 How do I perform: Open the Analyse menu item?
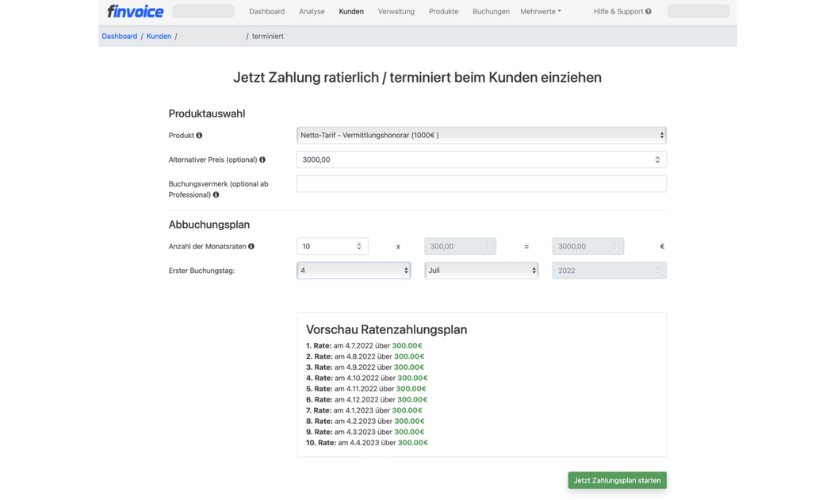(311, 11)
